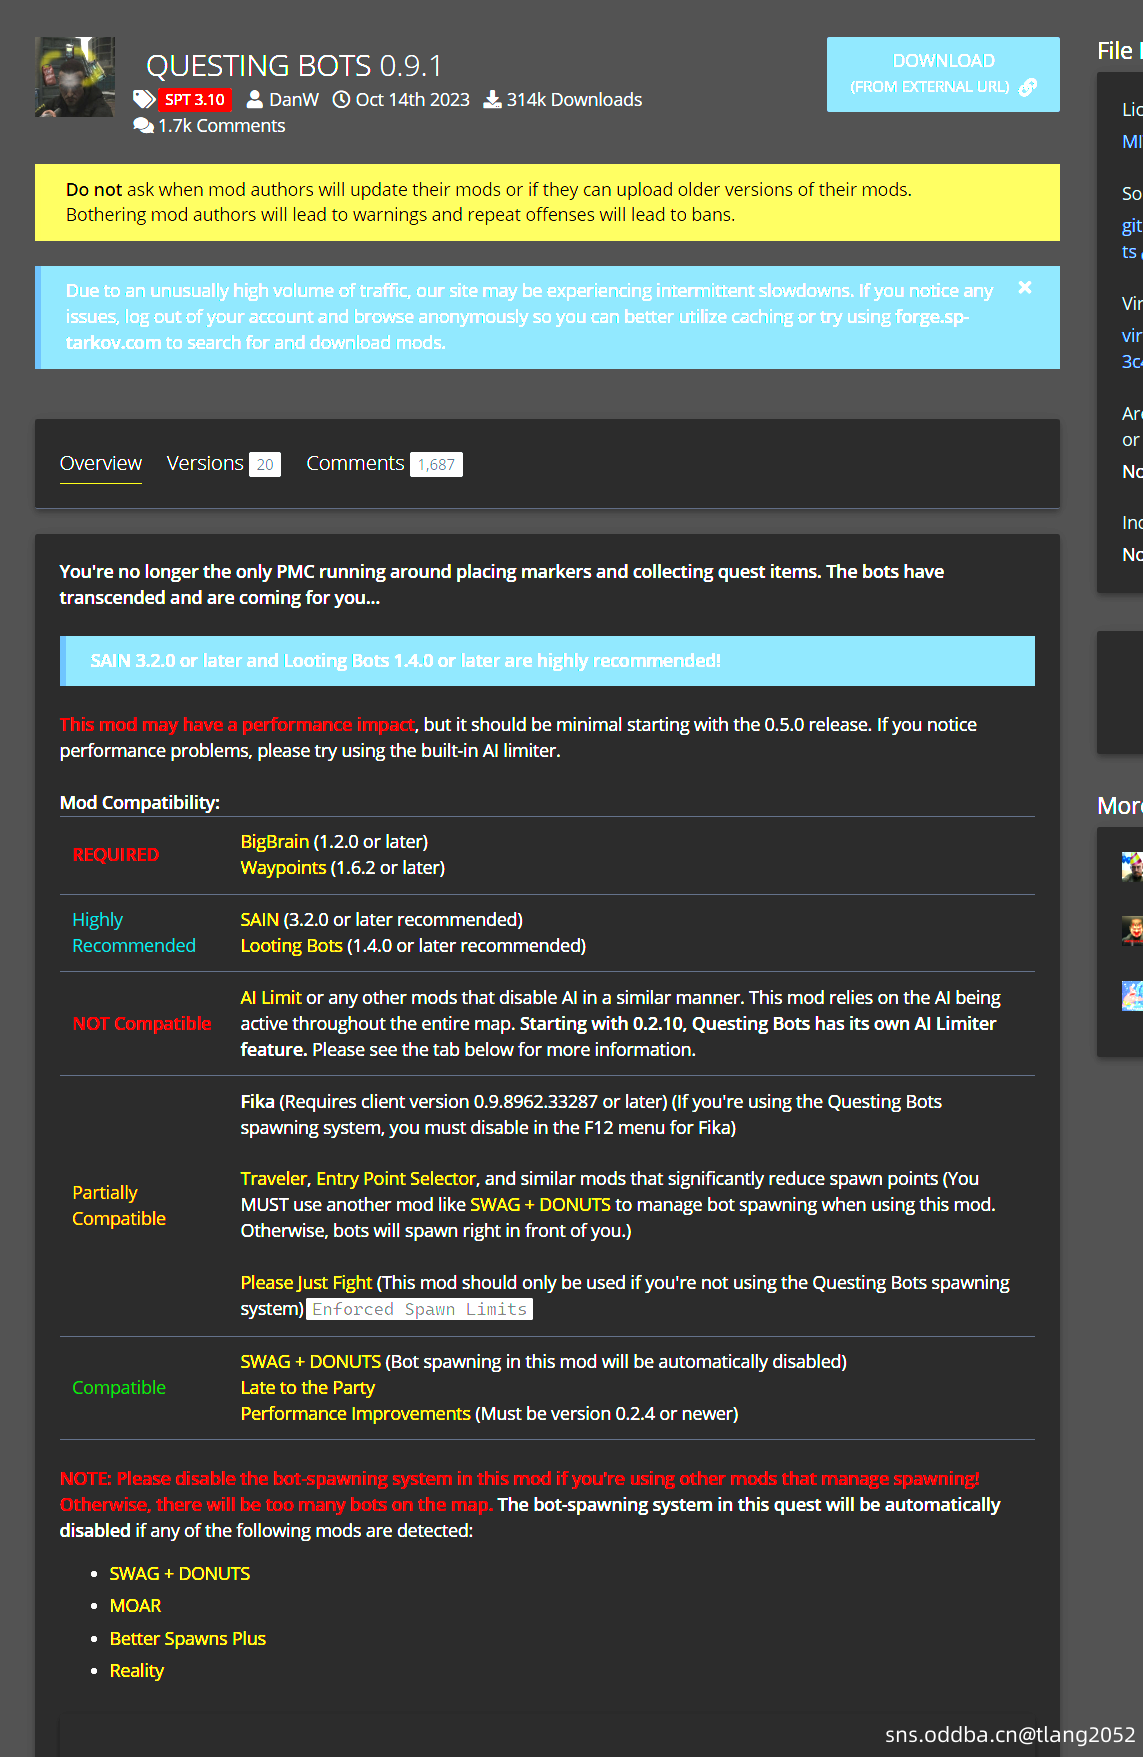Click the Fika compatibility note
Image resolution: width=1143 pixels, height=1757 pixels.
[x=591, y=1114]
